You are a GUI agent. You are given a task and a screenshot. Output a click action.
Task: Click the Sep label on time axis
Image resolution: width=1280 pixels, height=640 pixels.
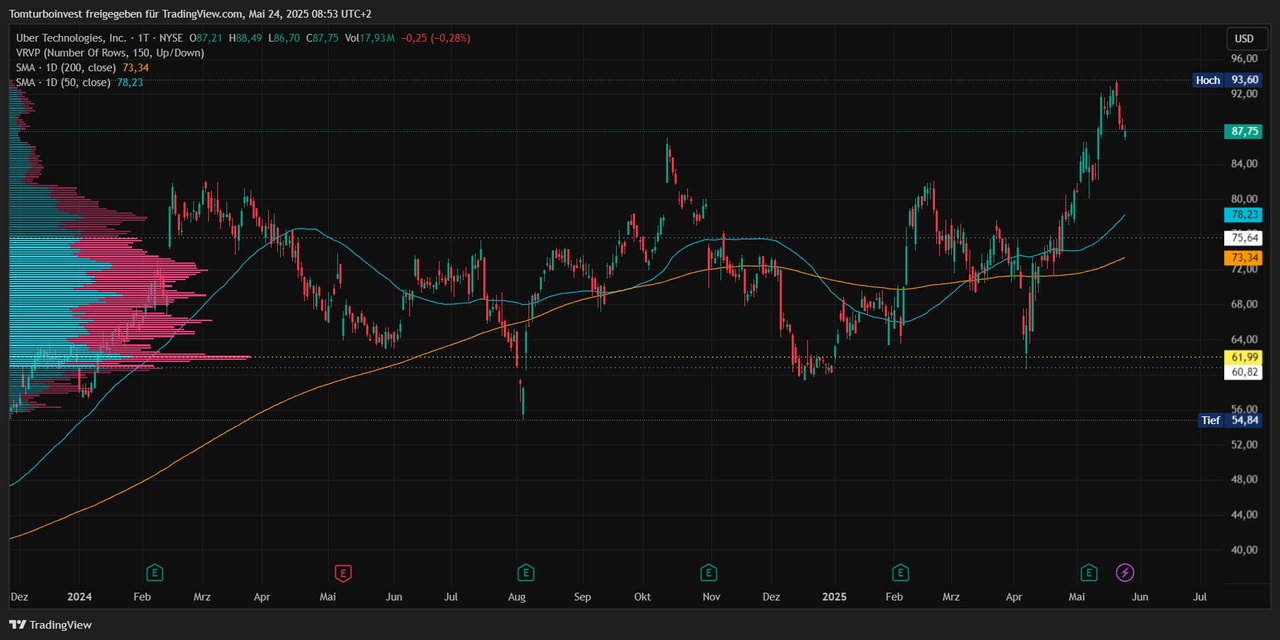point(582,597)
